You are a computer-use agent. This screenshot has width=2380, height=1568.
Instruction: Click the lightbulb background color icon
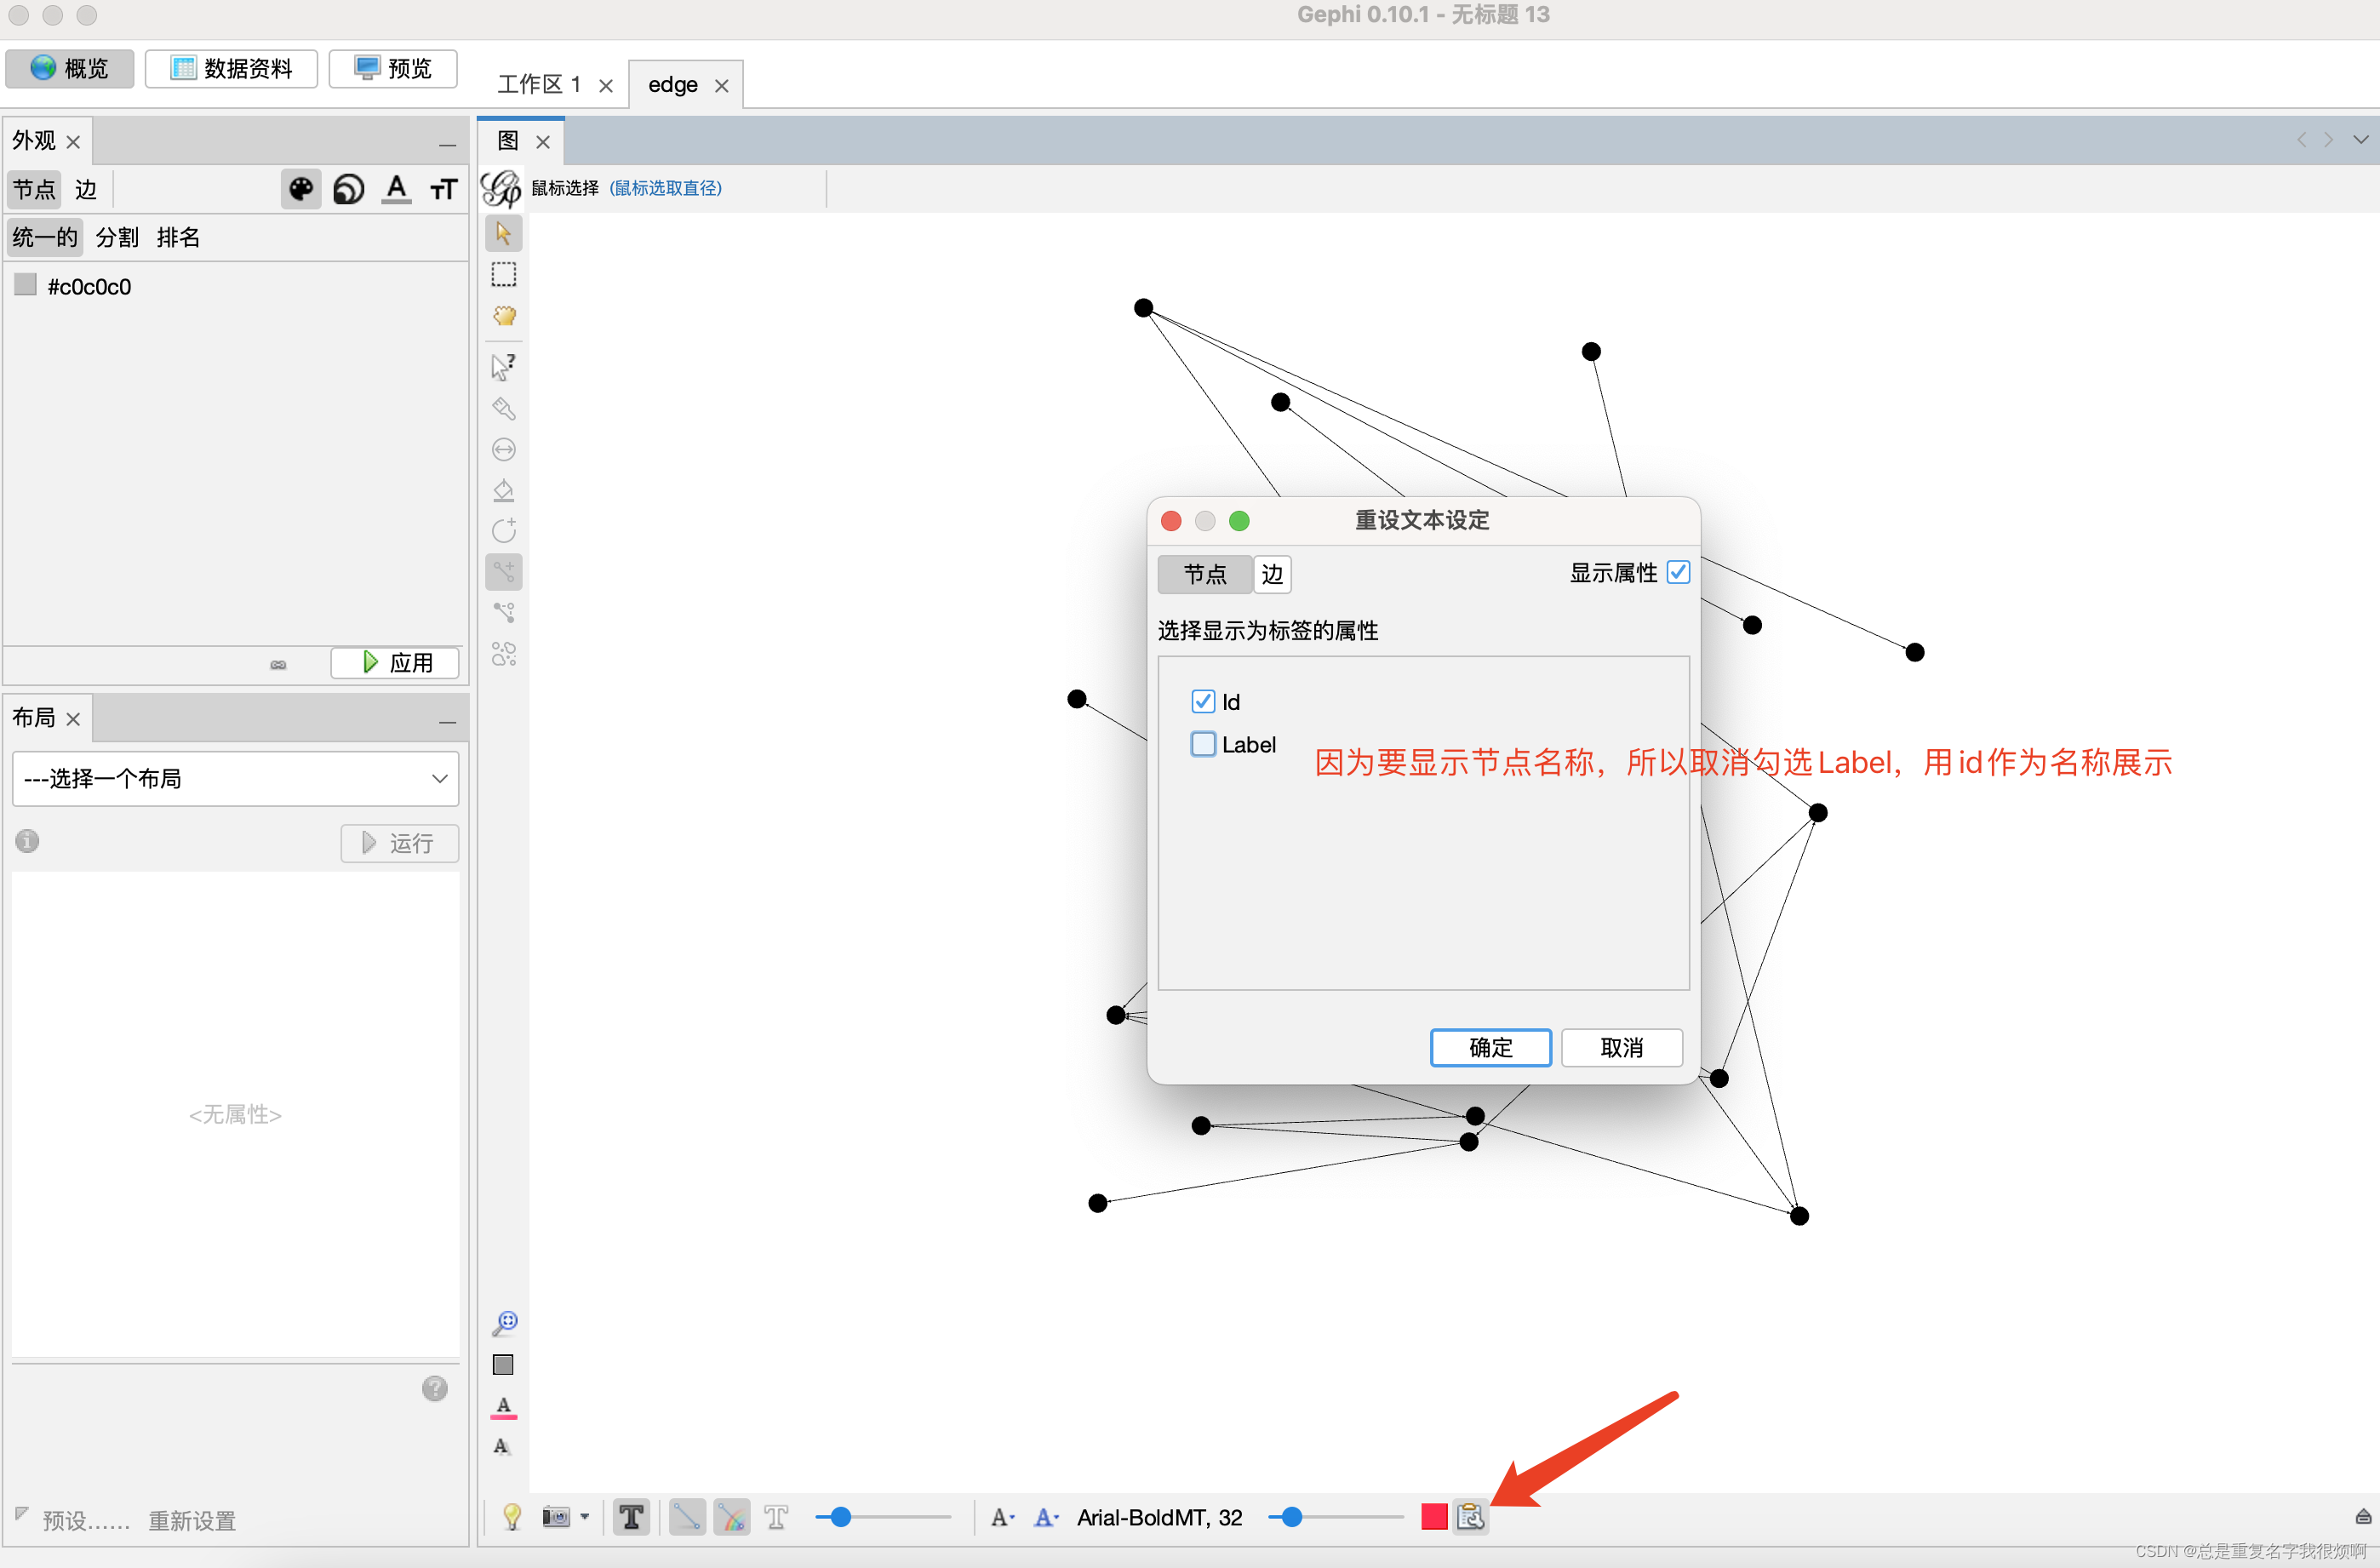tap(512, 1517)
